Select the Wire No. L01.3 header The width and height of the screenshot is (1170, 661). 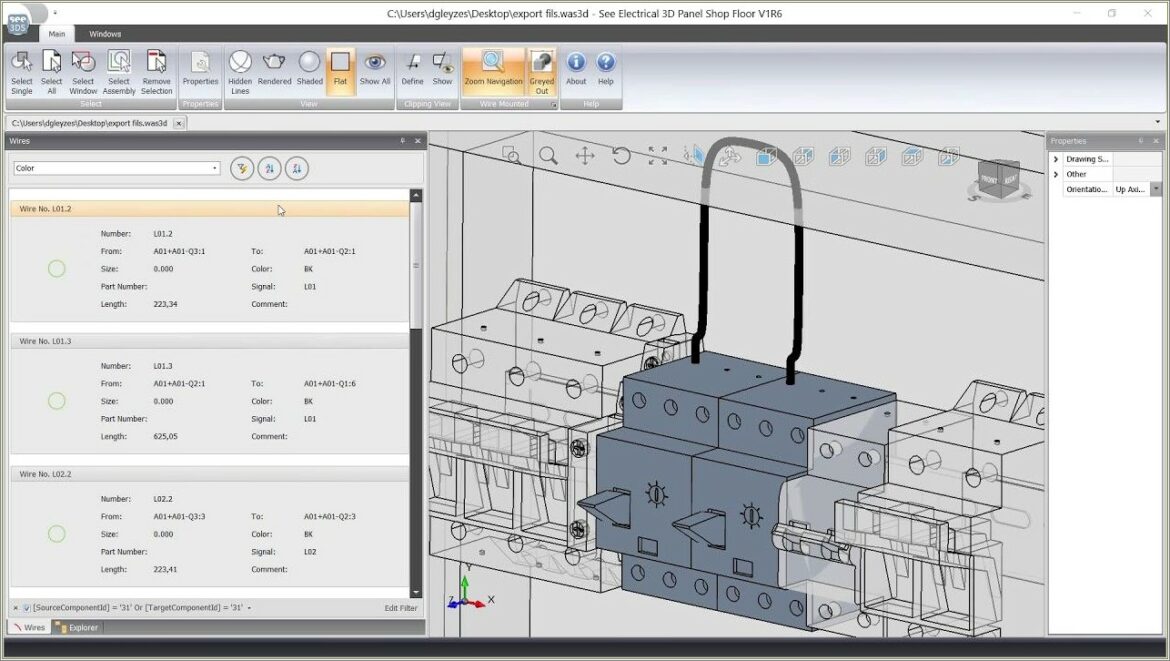210,341
